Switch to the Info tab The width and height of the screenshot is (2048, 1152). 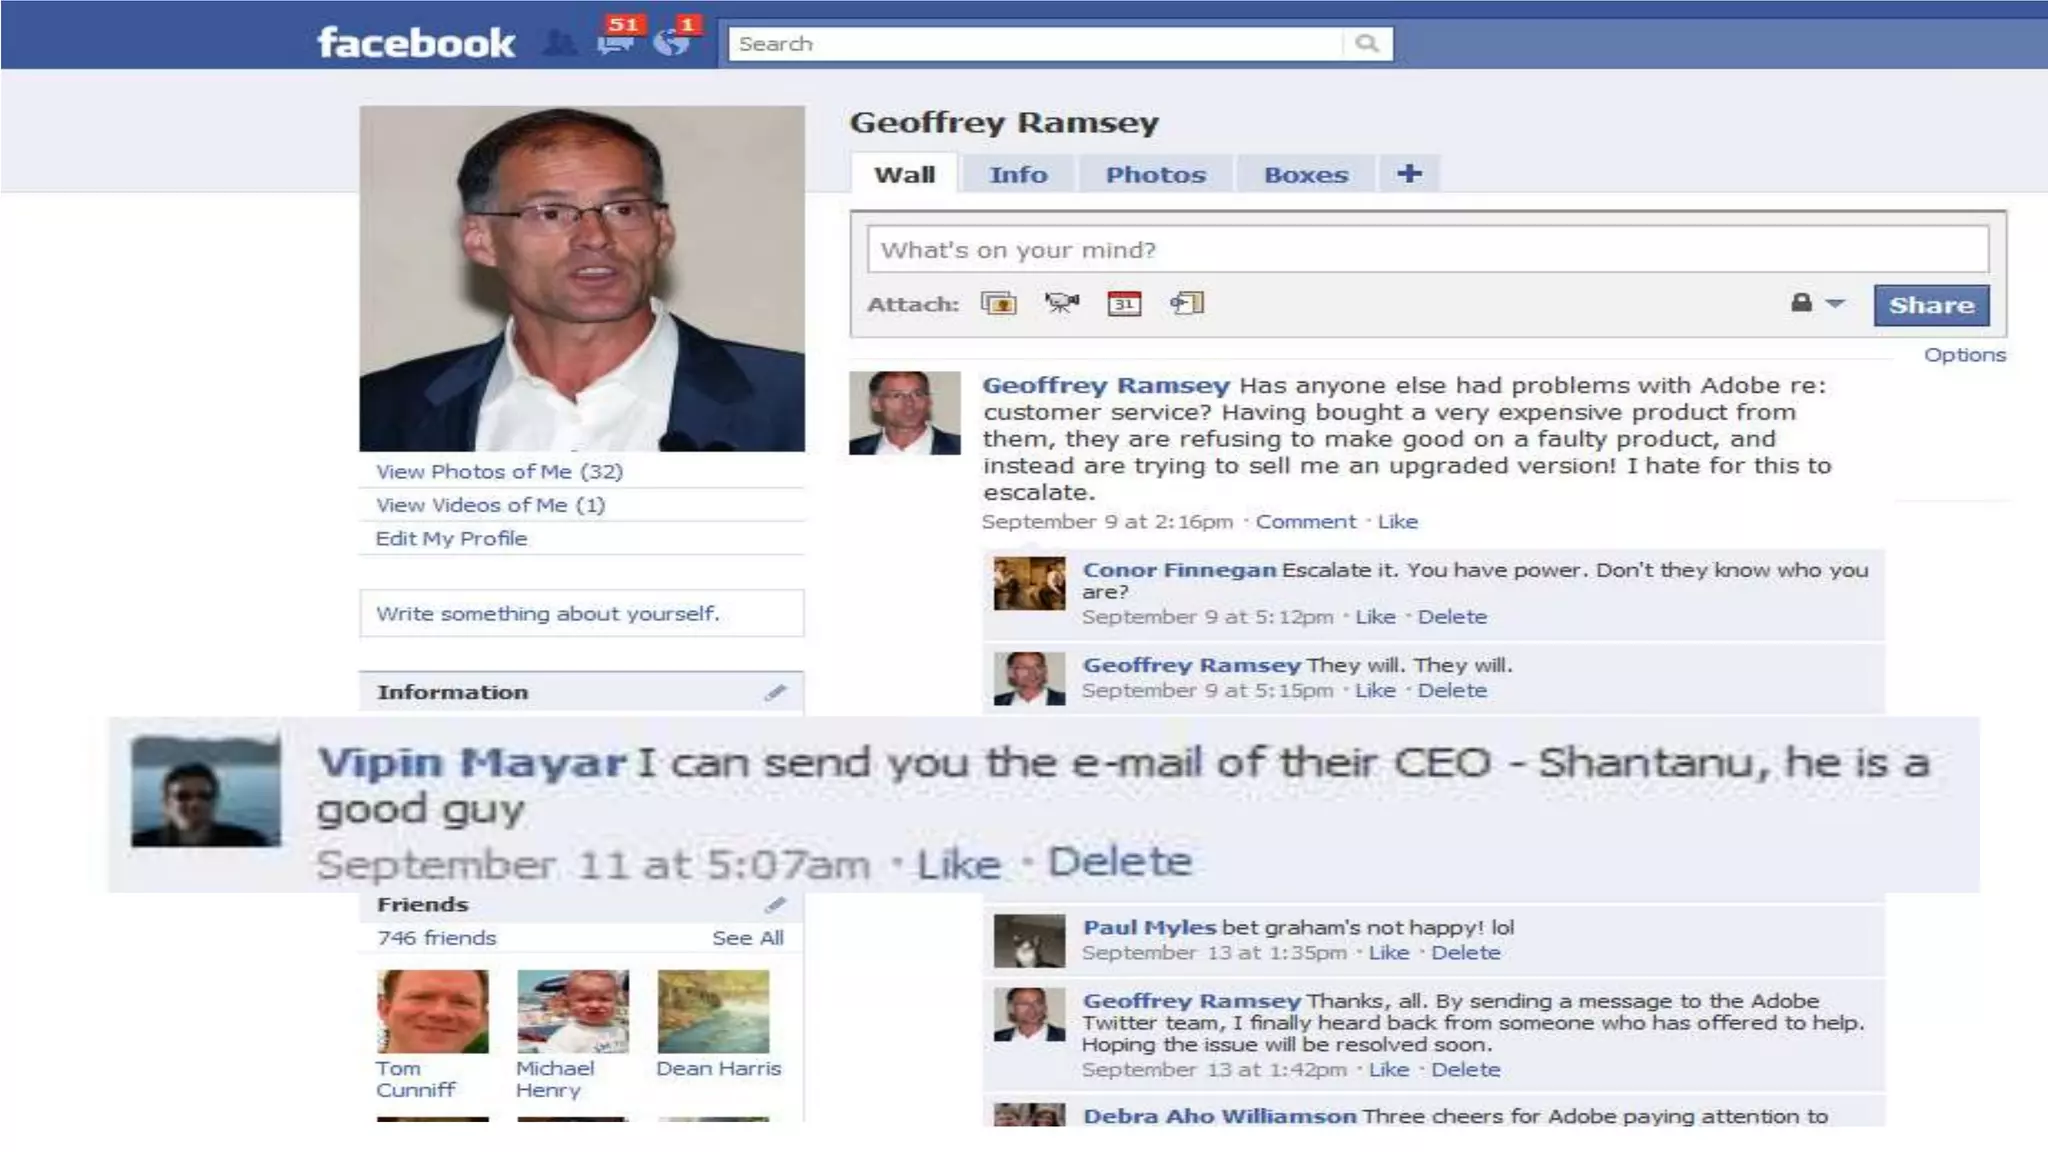(1018, 175)
